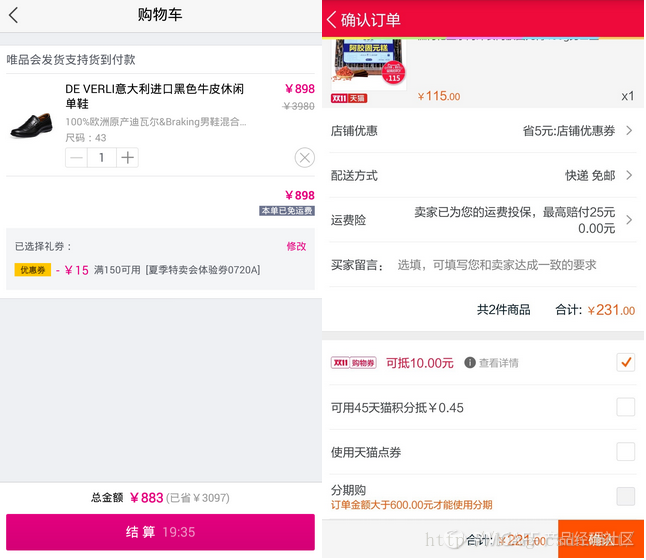Expand 运费险 insurance details
The width and height of the screenshot is (646, 560).
point(483,220)
